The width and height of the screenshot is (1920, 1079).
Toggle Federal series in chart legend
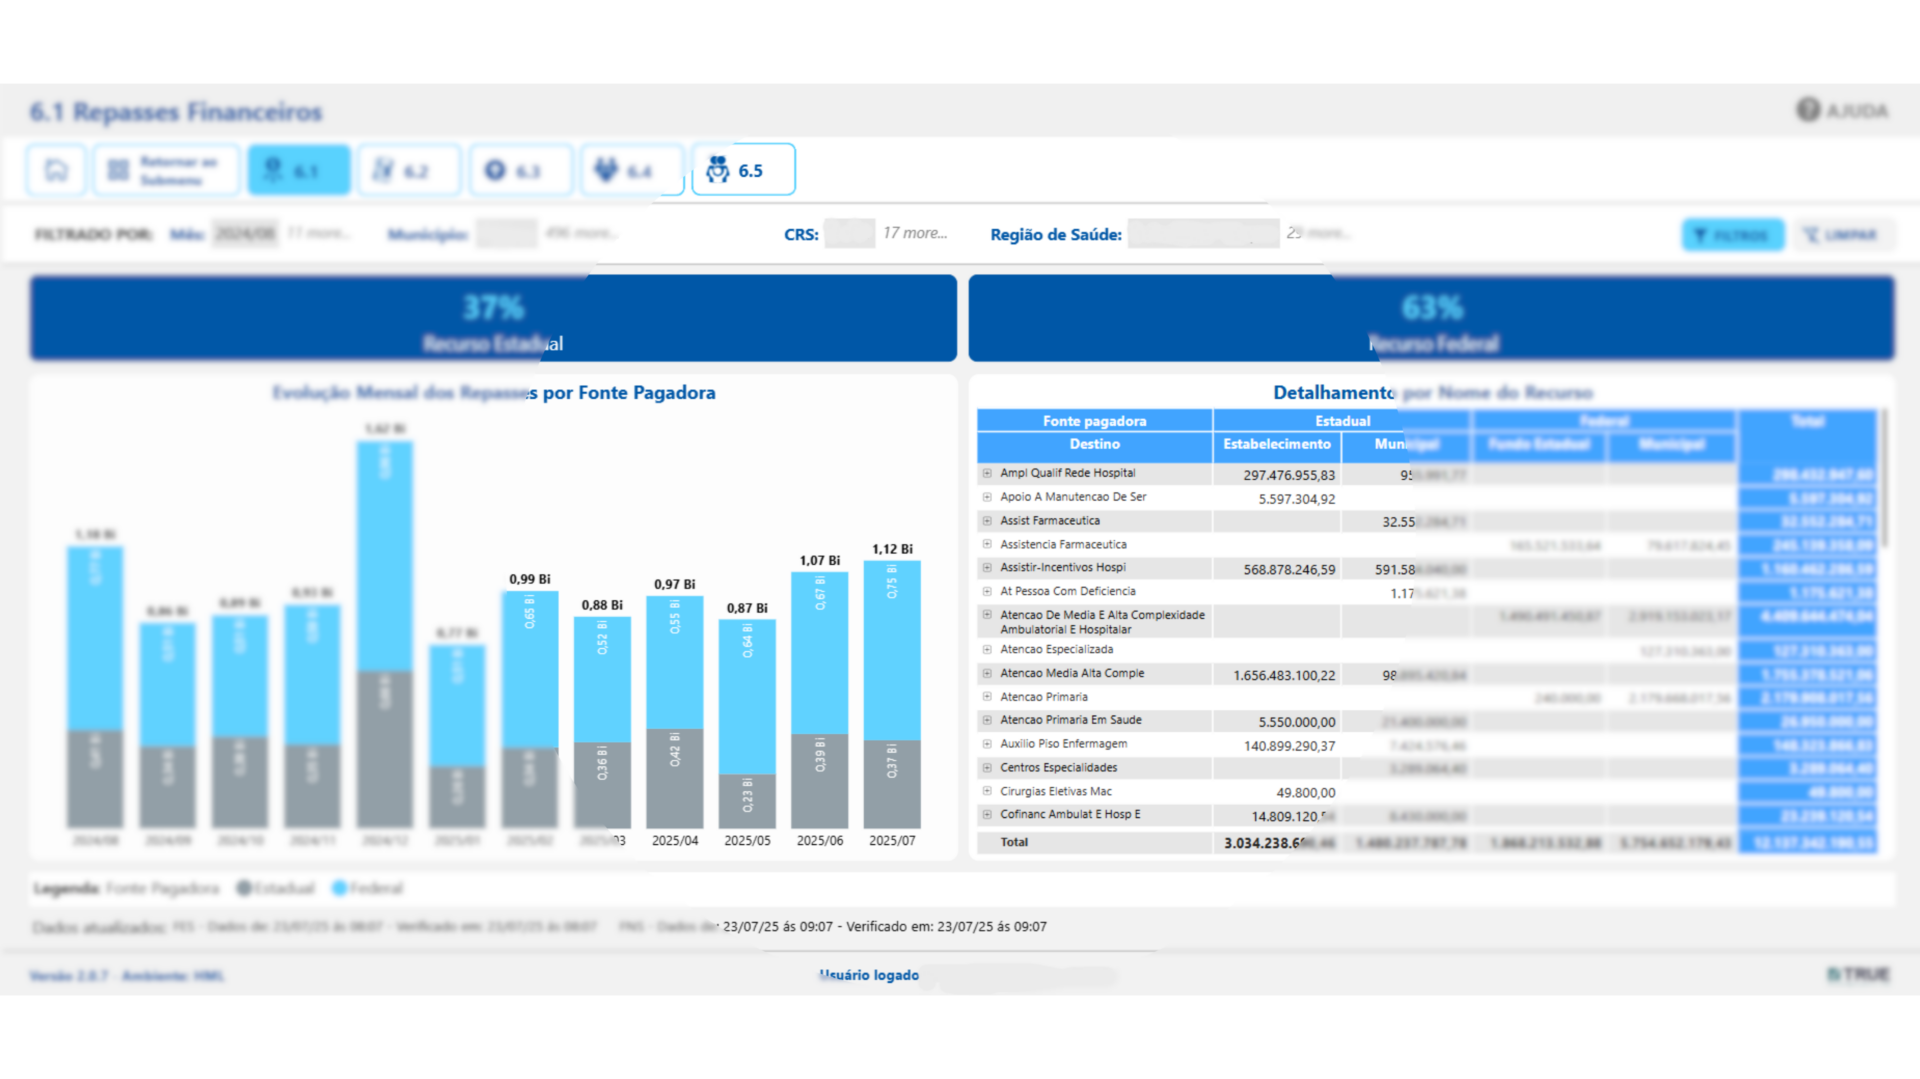tap(340, 888)
